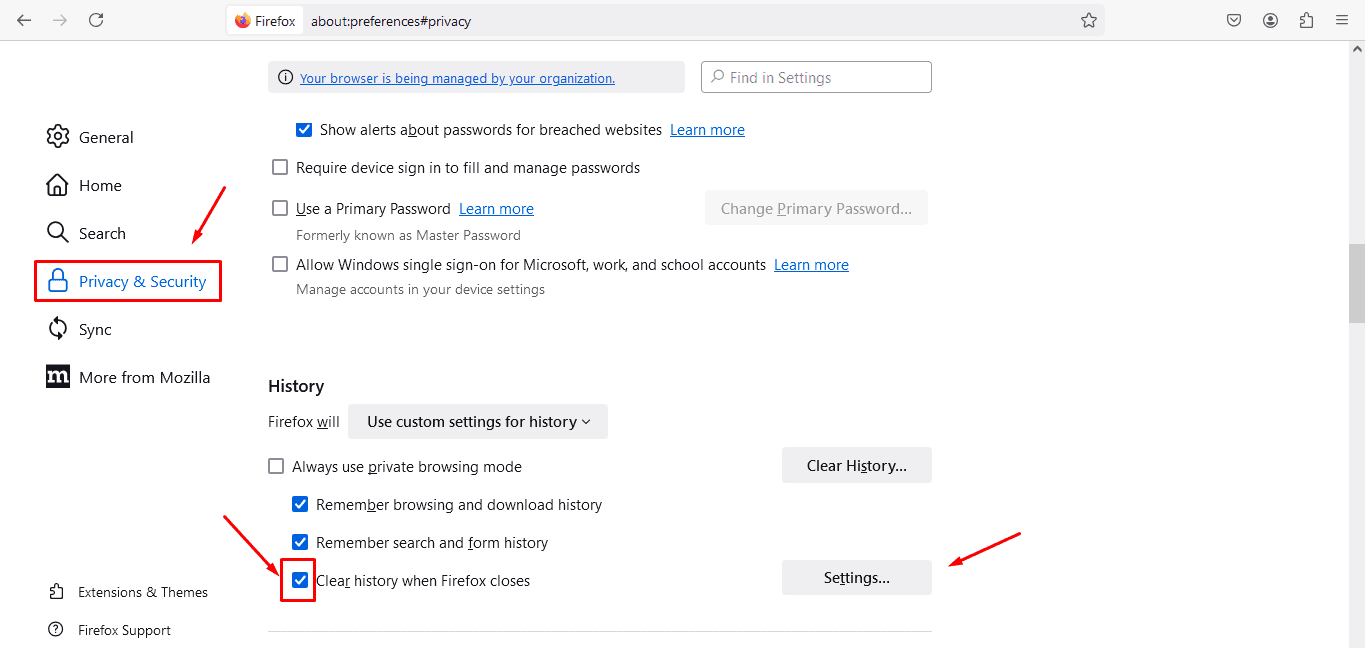Image resolution: width=1365 pixels, height=648 pixels.
Task: Click Manage accounts in your device settings text
Action: 420,289
